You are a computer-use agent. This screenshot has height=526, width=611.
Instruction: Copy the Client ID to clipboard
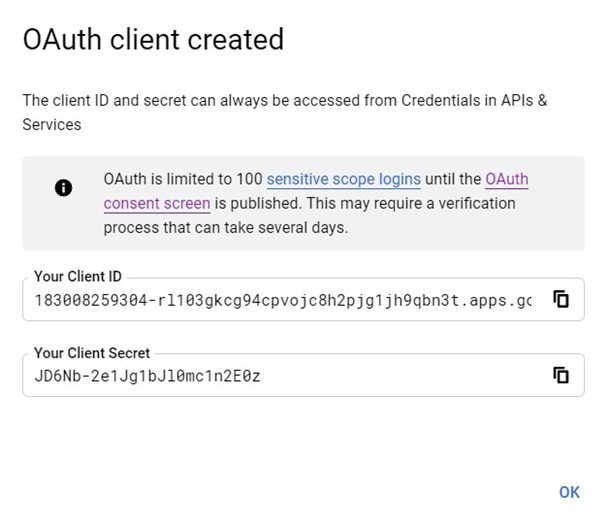click(561, 299)
